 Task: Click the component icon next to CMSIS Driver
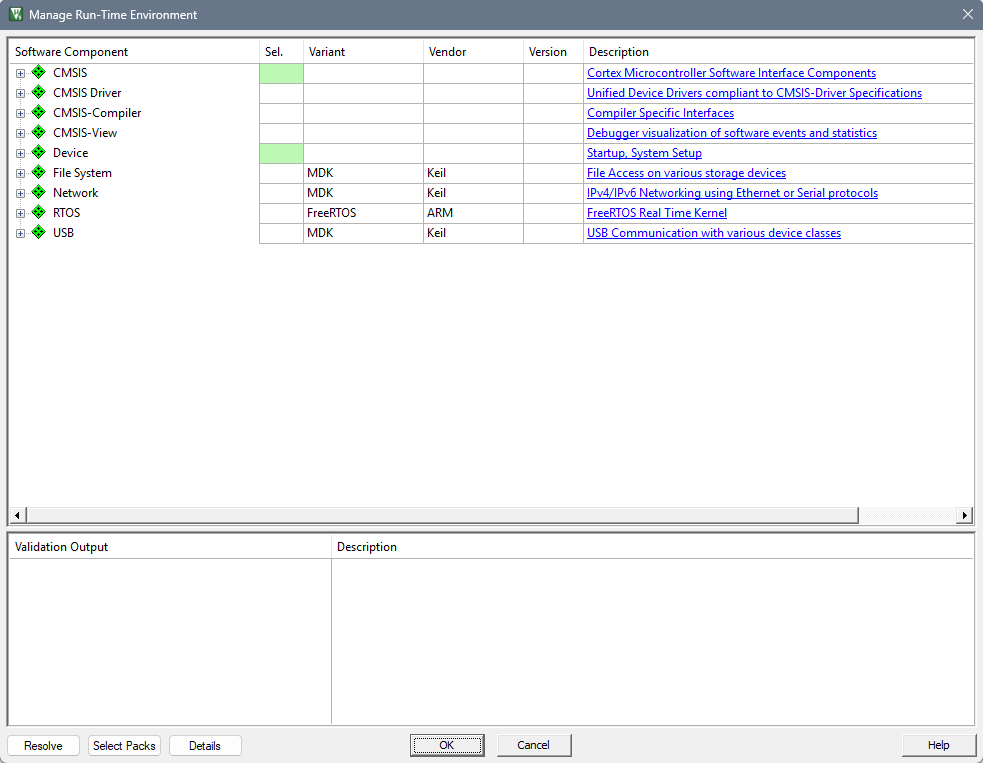click(x=39, y=92)
